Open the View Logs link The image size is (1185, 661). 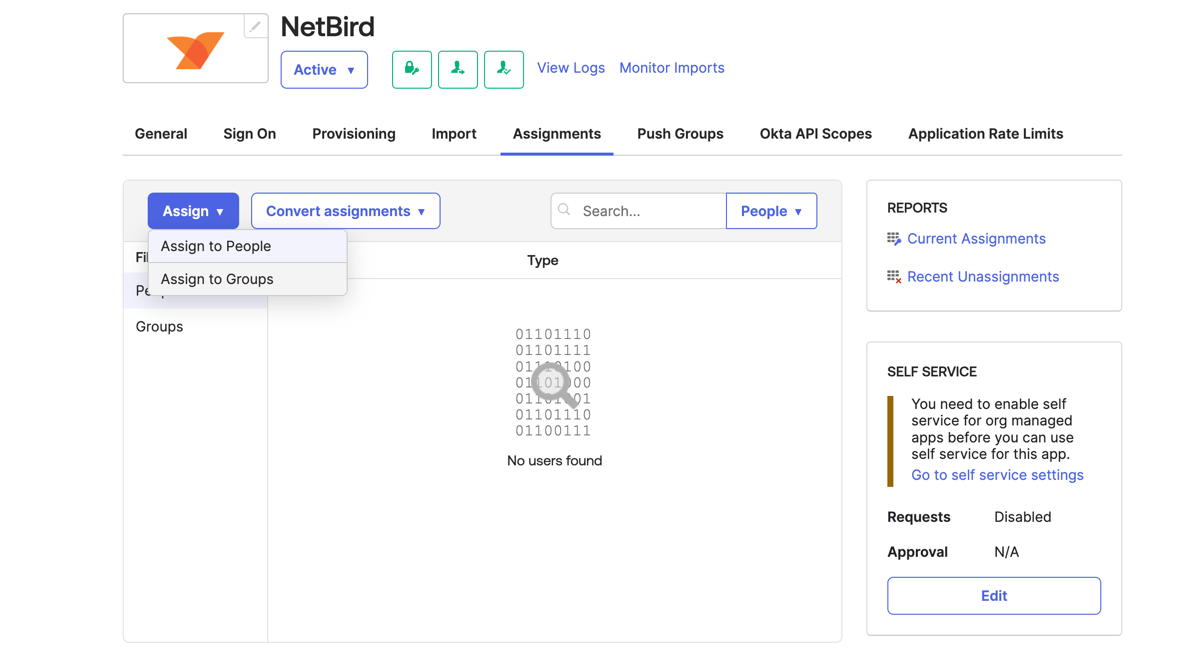click(x=571, y=68)
